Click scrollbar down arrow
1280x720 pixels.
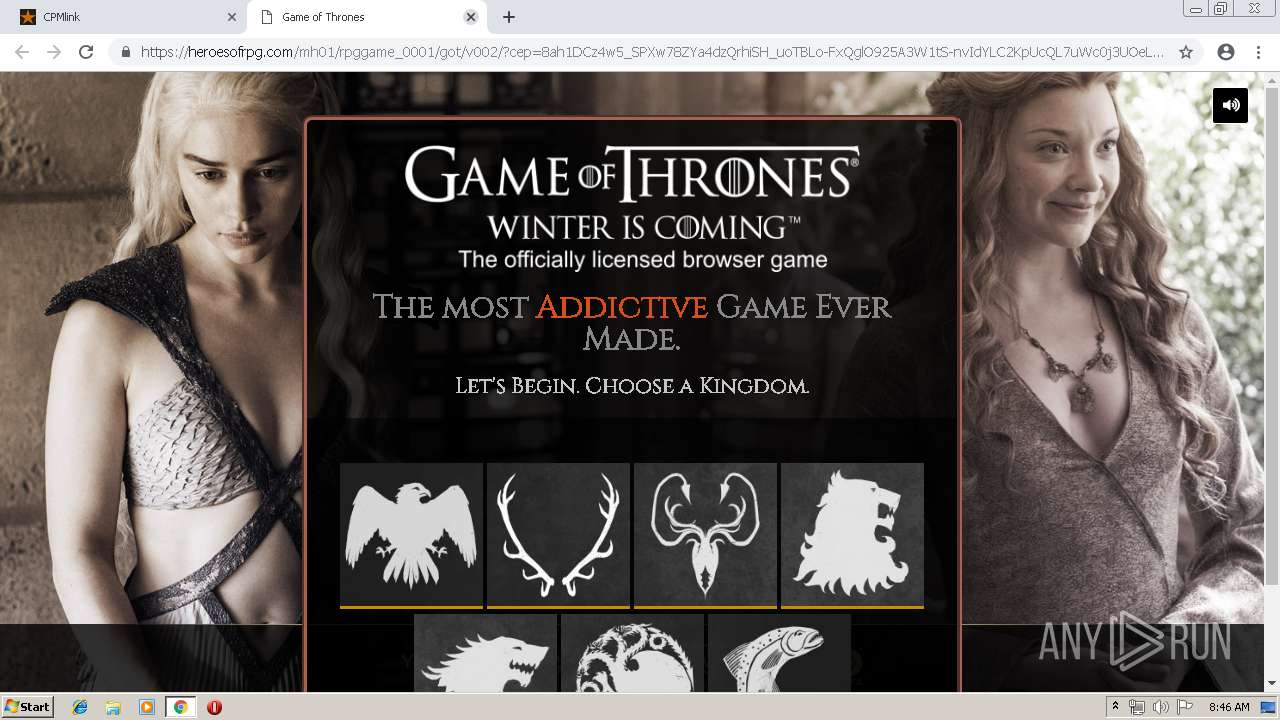(x=1272, y=684)
